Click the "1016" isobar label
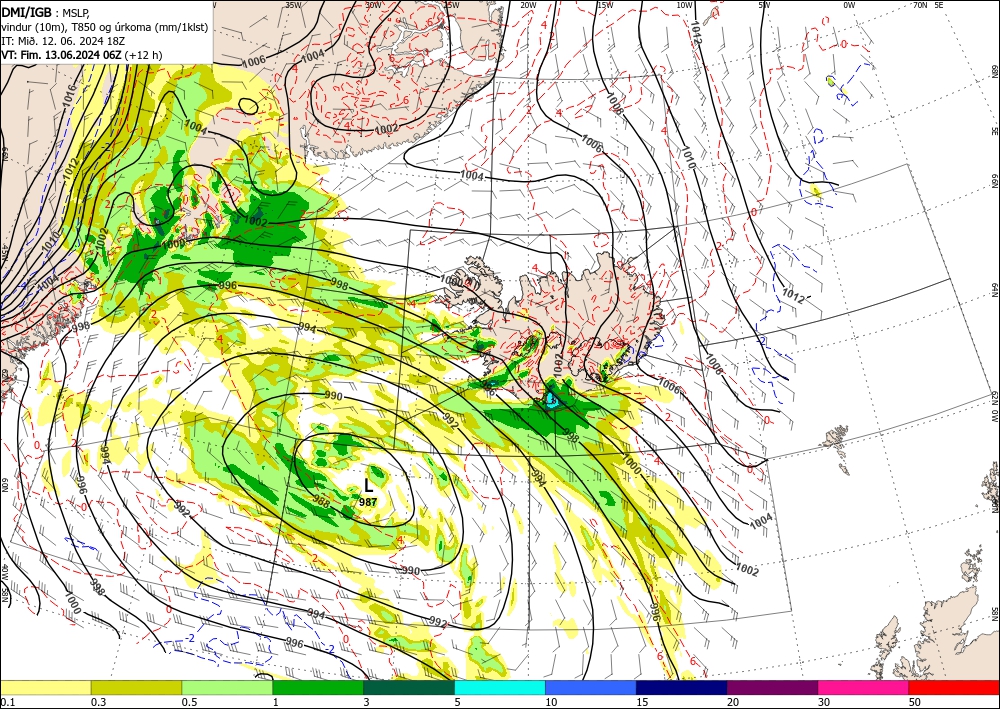The height and width of the screenshot is (709, 1000). tap(70, 95)
